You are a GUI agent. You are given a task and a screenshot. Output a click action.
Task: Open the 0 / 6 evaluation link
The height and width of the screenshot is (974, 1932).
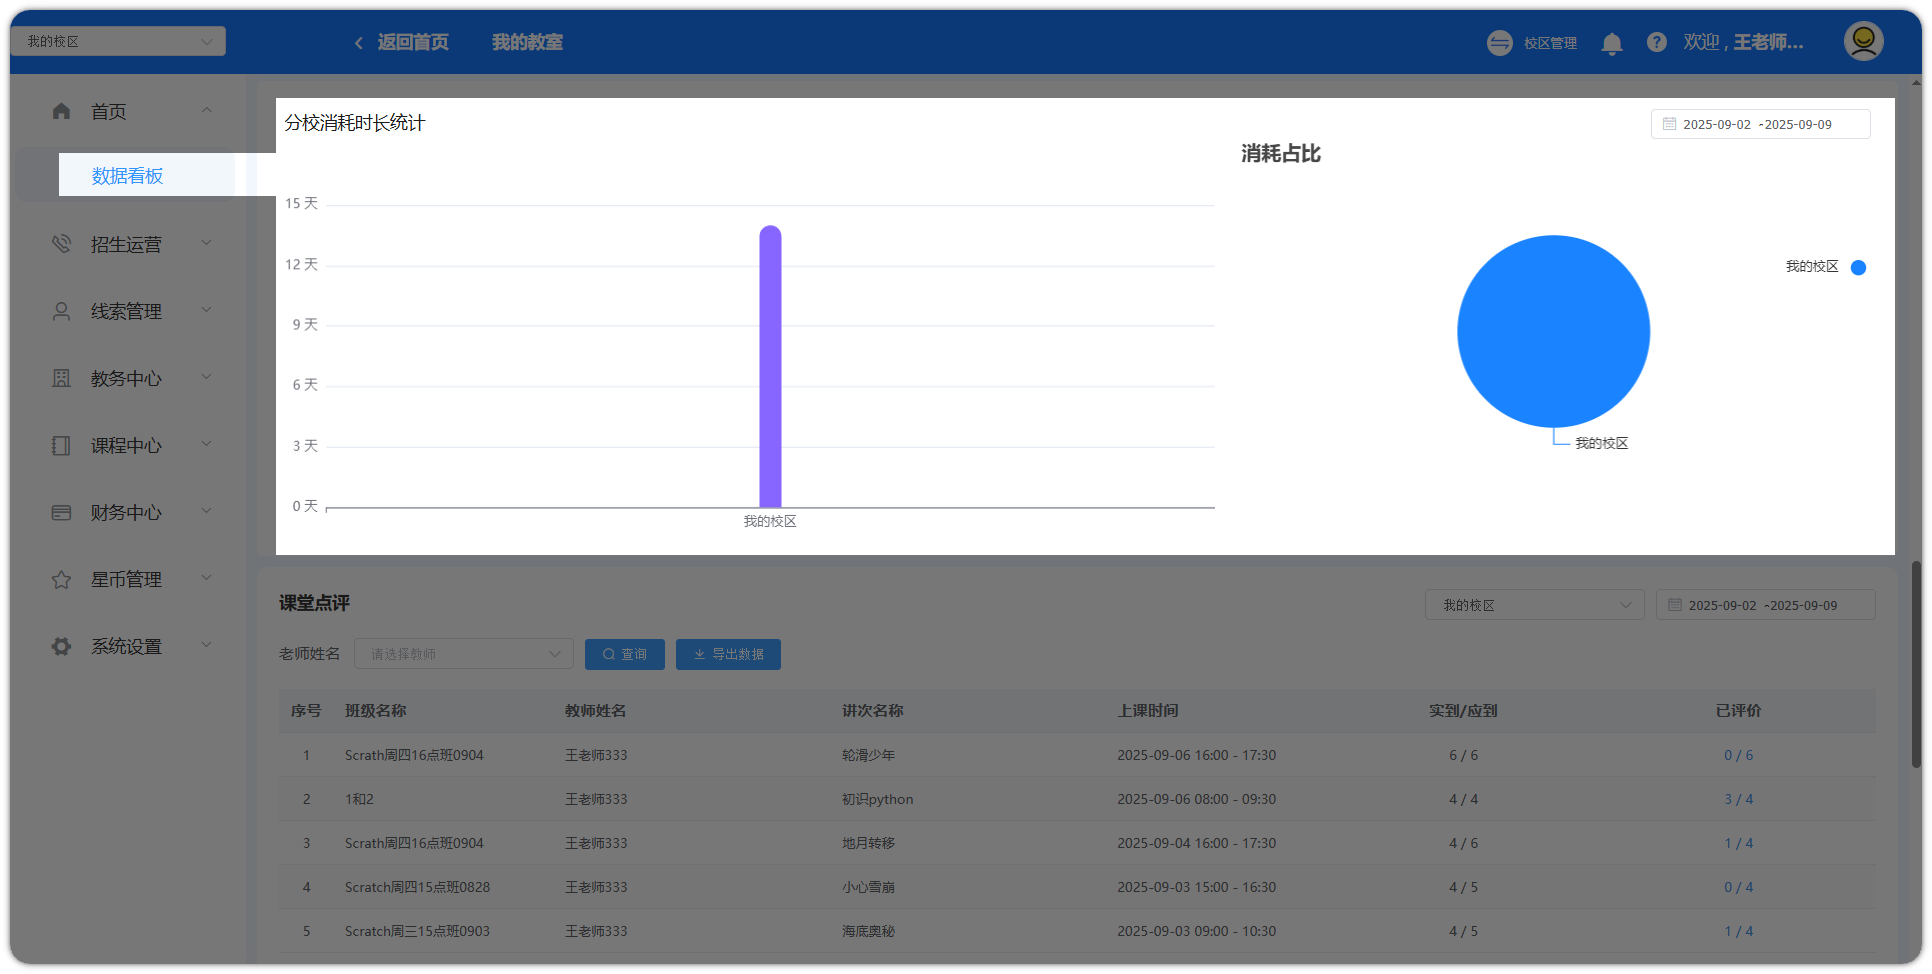pos(1738,755)
